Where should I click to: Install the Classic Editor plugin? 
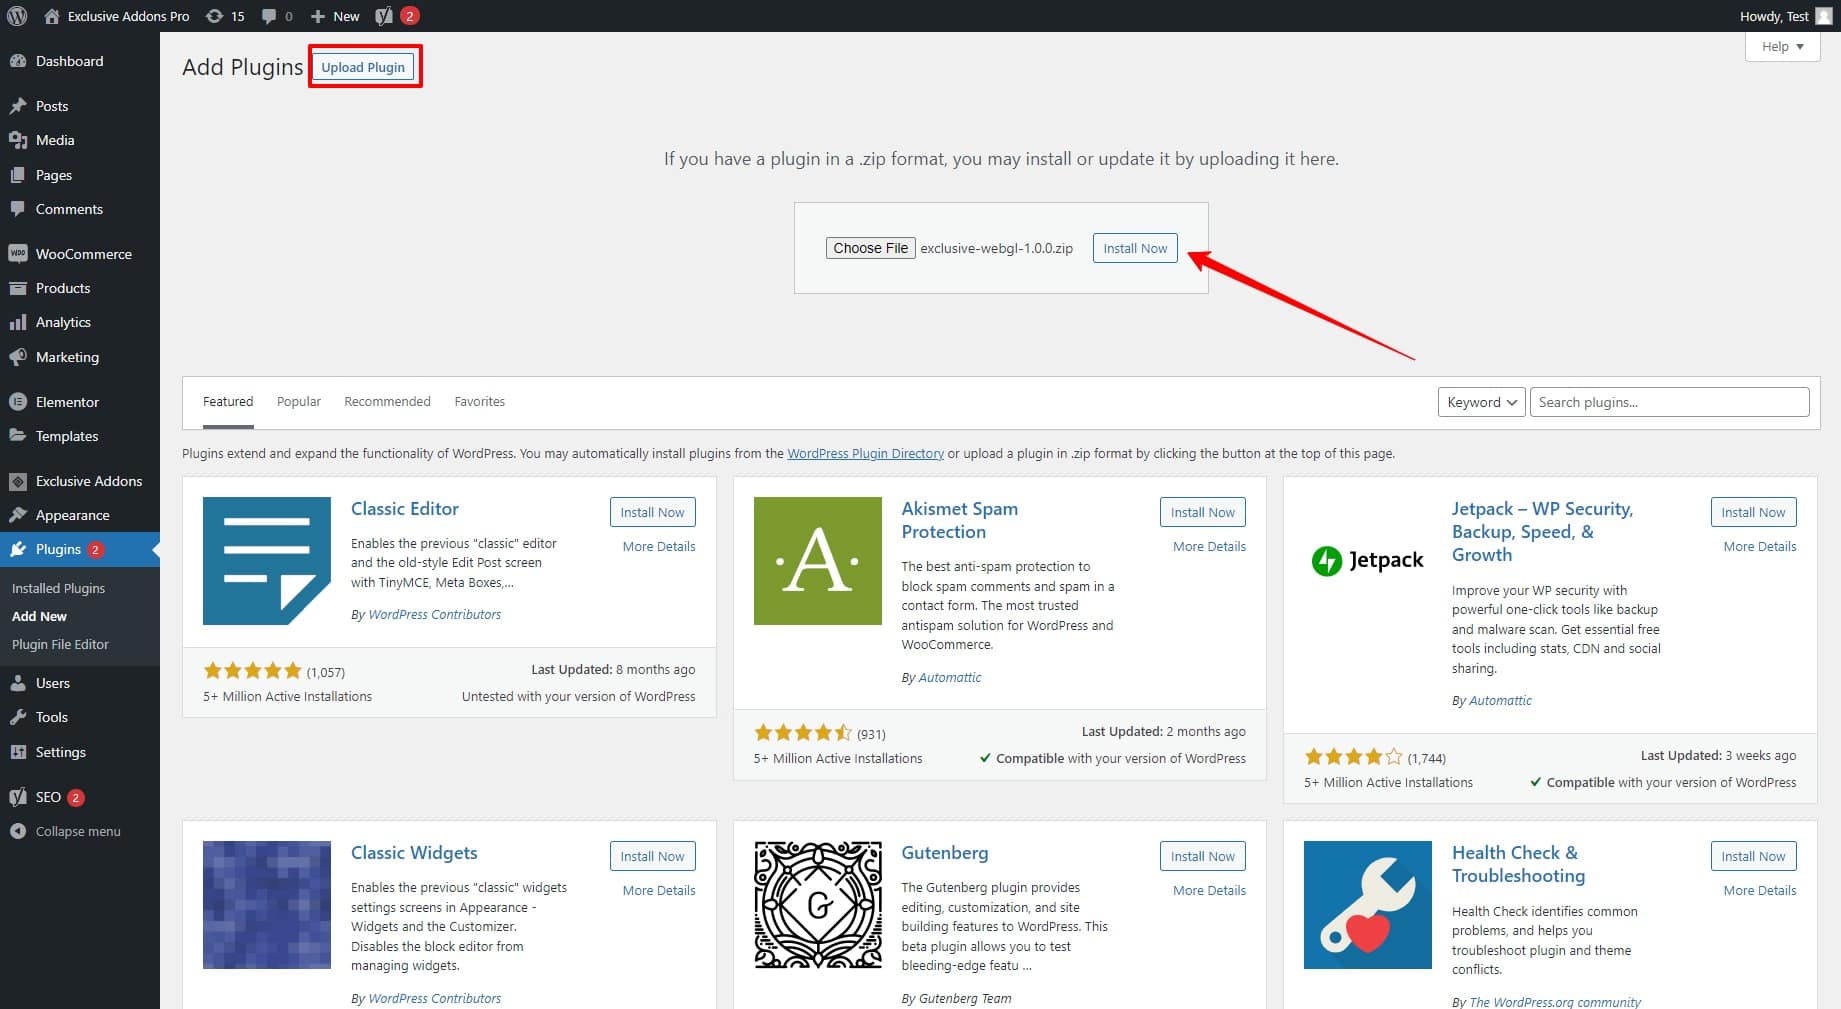point(652,512)
